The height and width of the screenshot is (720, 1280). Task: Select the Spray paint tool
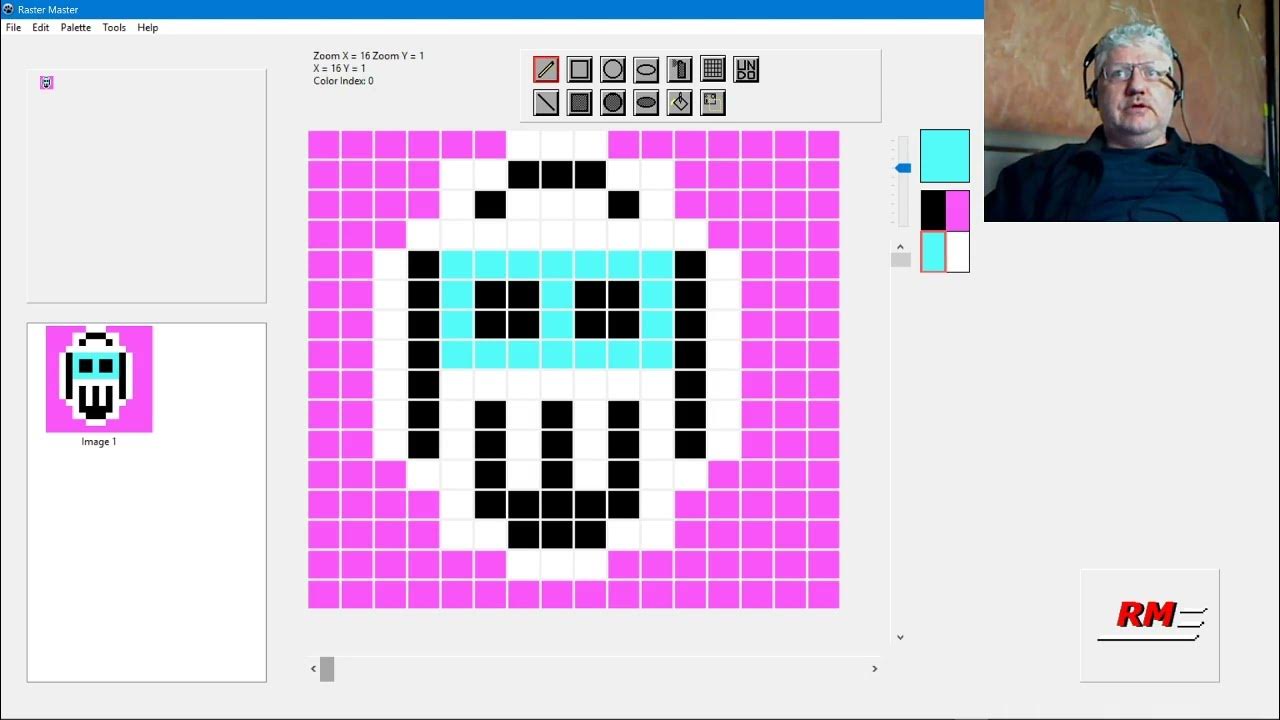[x=679, y=69]
